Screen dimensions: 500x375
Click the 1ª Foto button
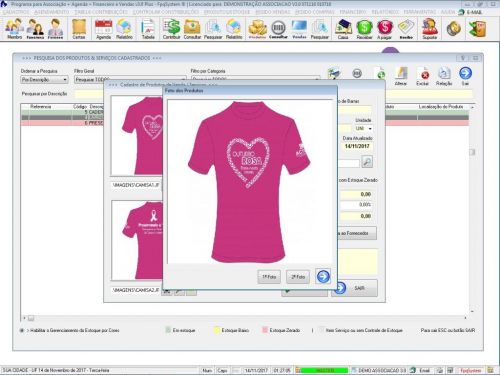coord(269,277)
